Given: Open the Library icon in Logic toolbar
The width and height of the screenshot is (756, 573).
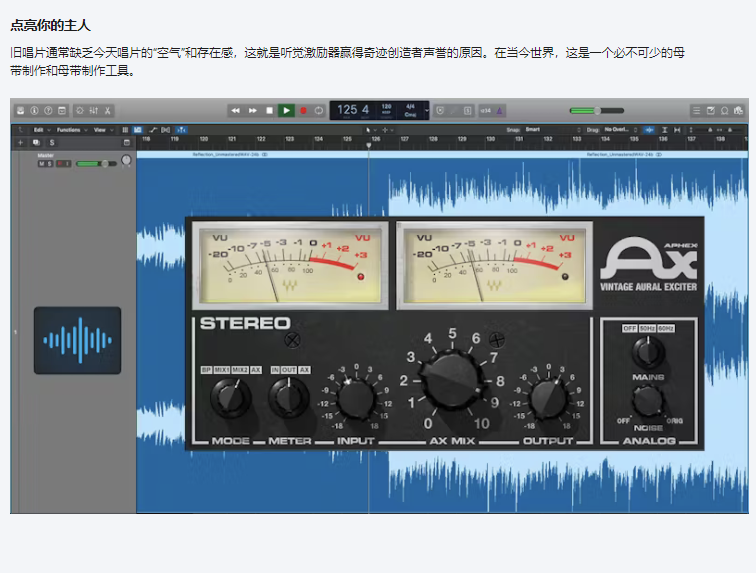Looking at the screenshot, I should tap(21, 110).
